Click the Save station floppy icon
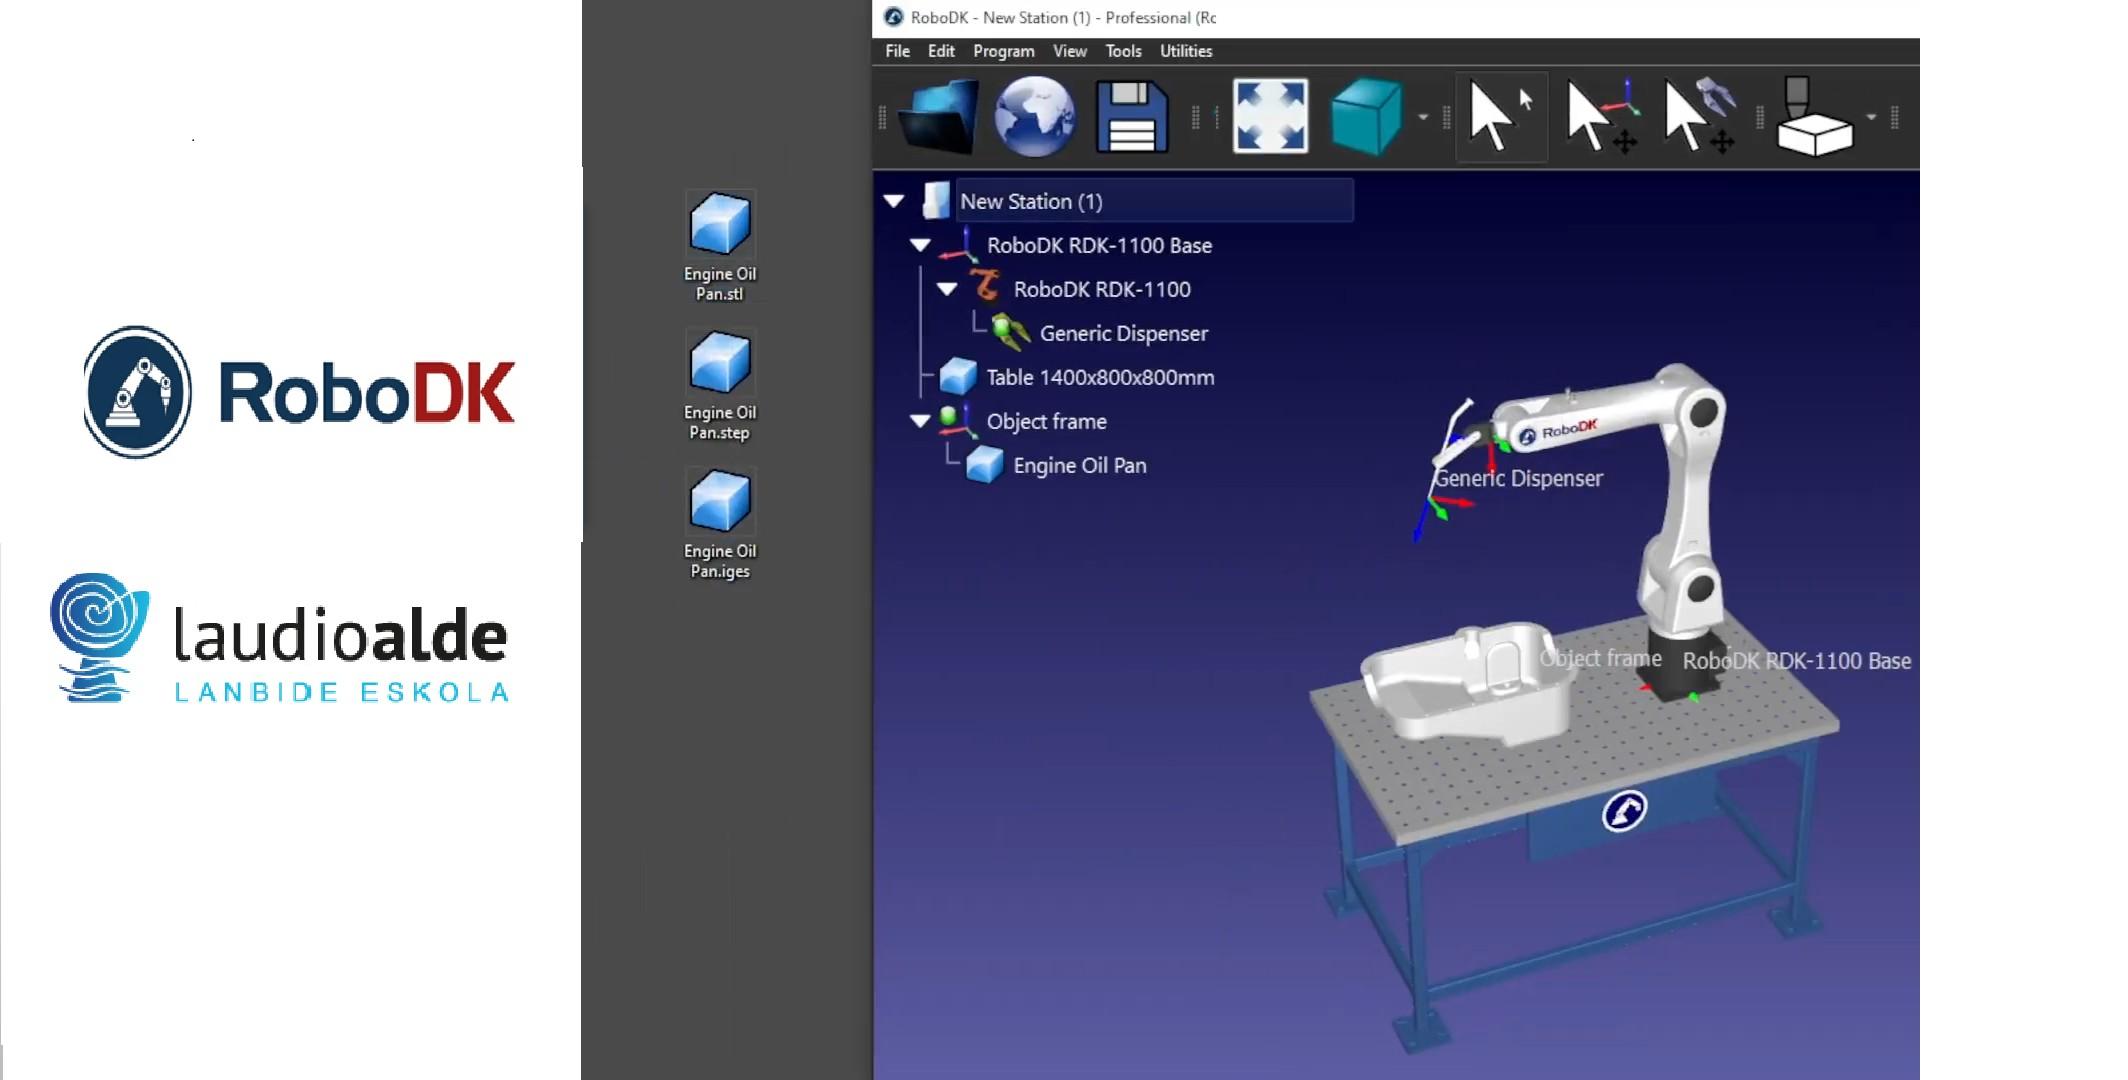 (1131, 117)
